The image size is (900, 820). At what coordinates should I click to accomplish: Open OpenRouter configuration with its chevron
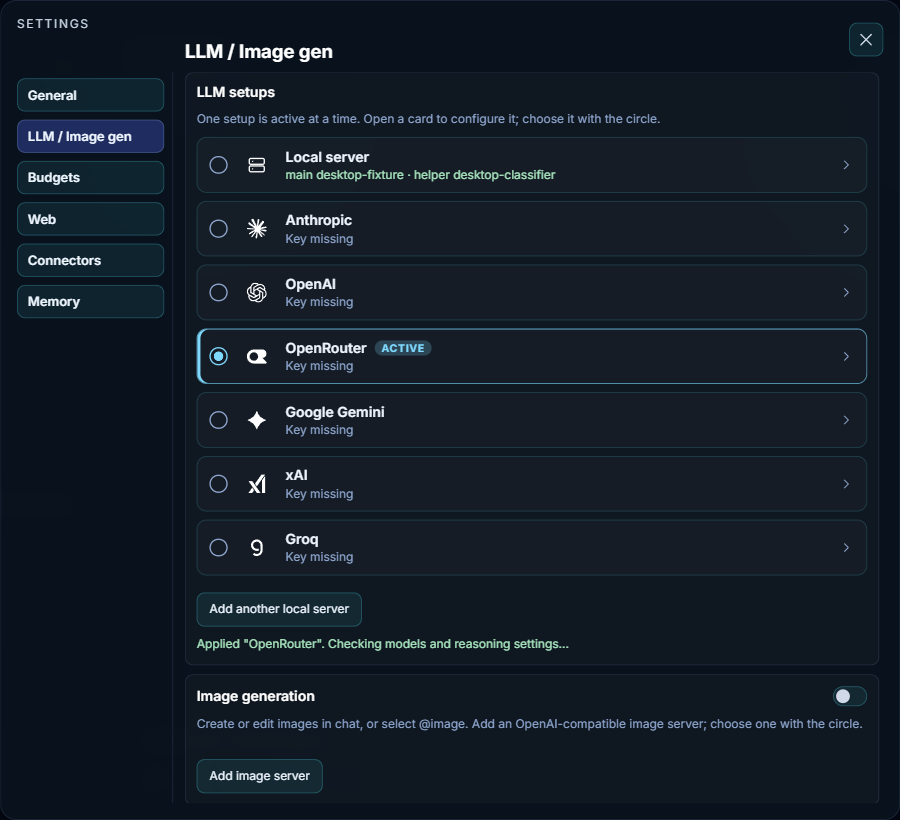click(846, 356)
